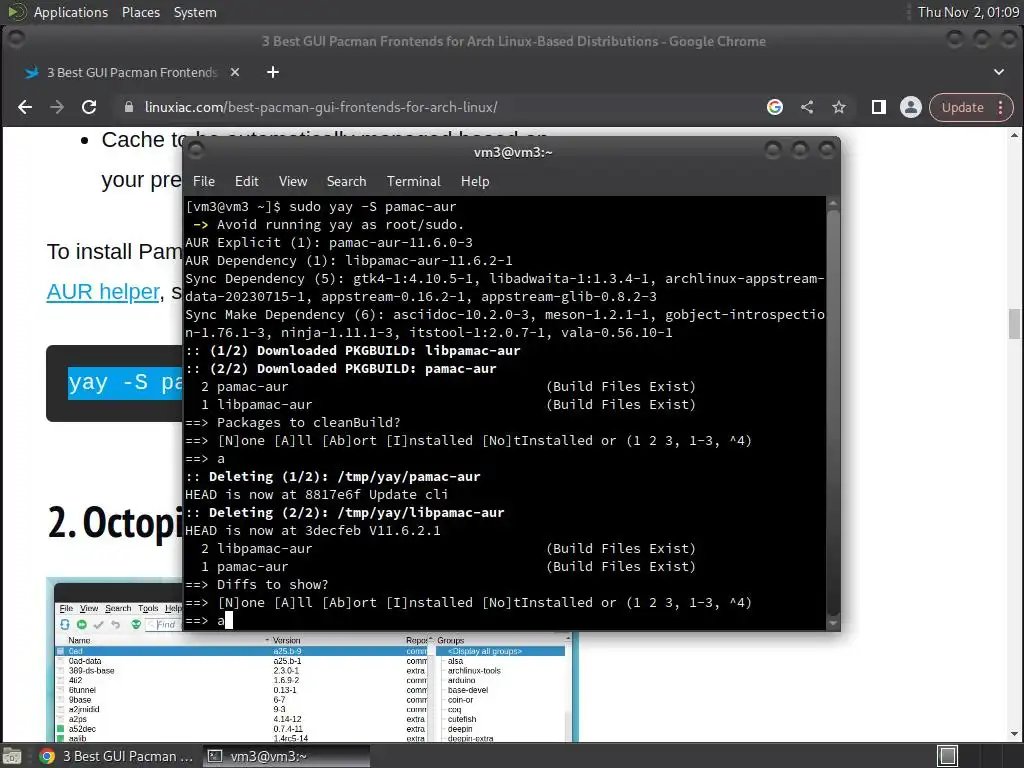This screenshot has width=1024, height=768.
Task: Open the terminal File menu
Action: point(204,181)
